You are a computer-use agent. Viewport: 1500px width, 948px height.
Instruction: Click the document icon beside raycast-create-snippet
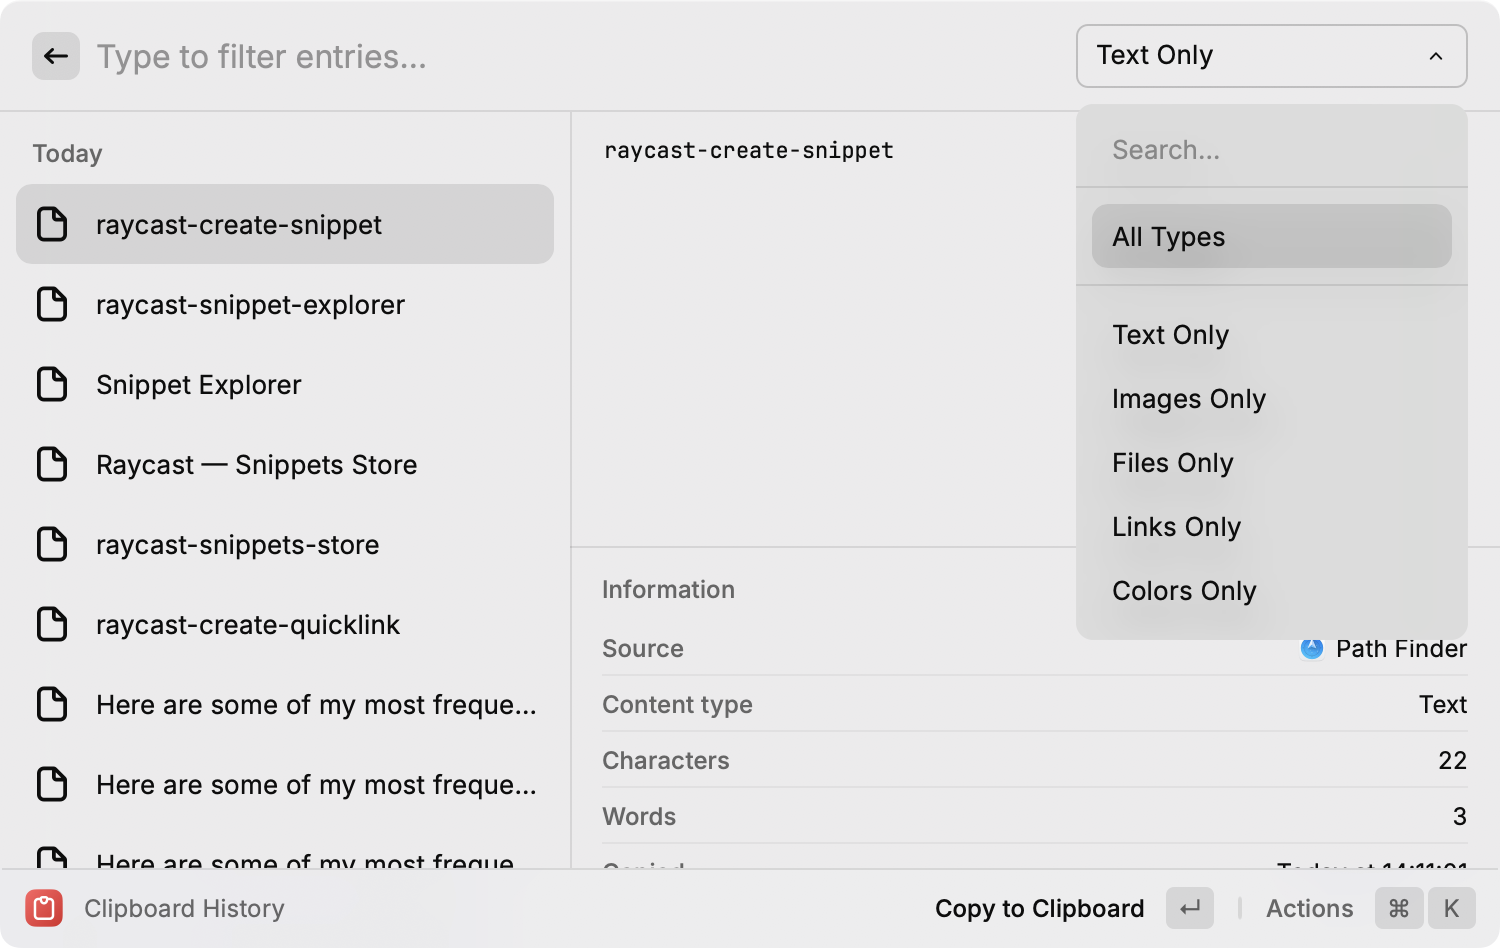[x=51, y=224]
